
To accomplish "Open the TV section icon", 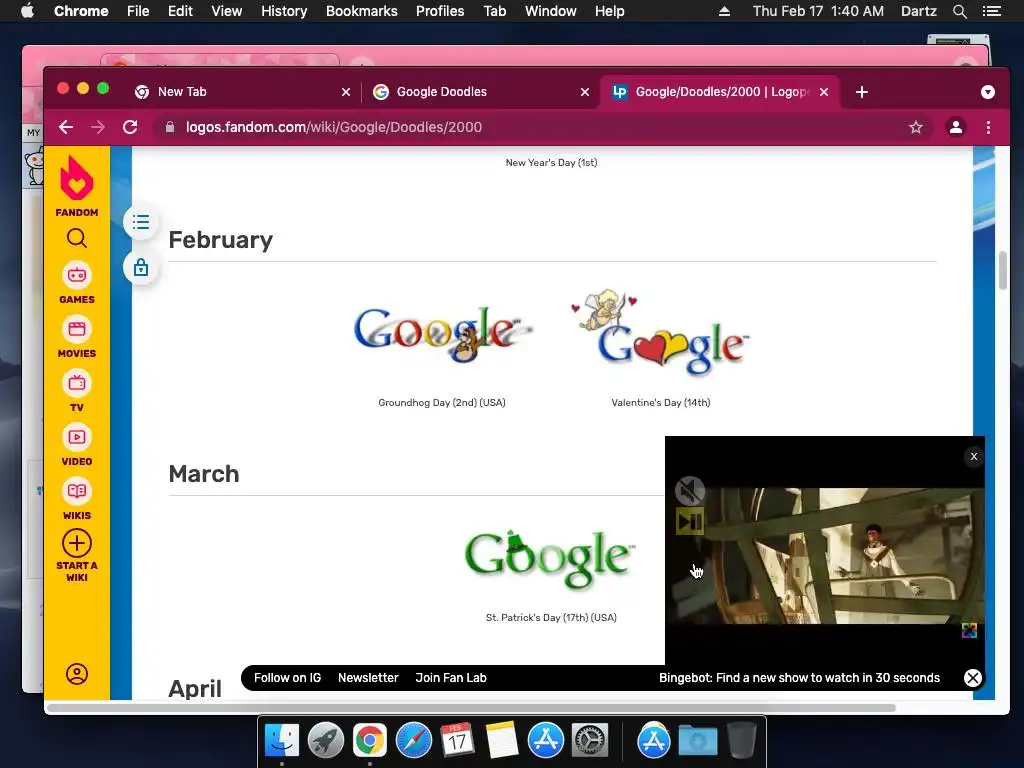I will (76, 383).
